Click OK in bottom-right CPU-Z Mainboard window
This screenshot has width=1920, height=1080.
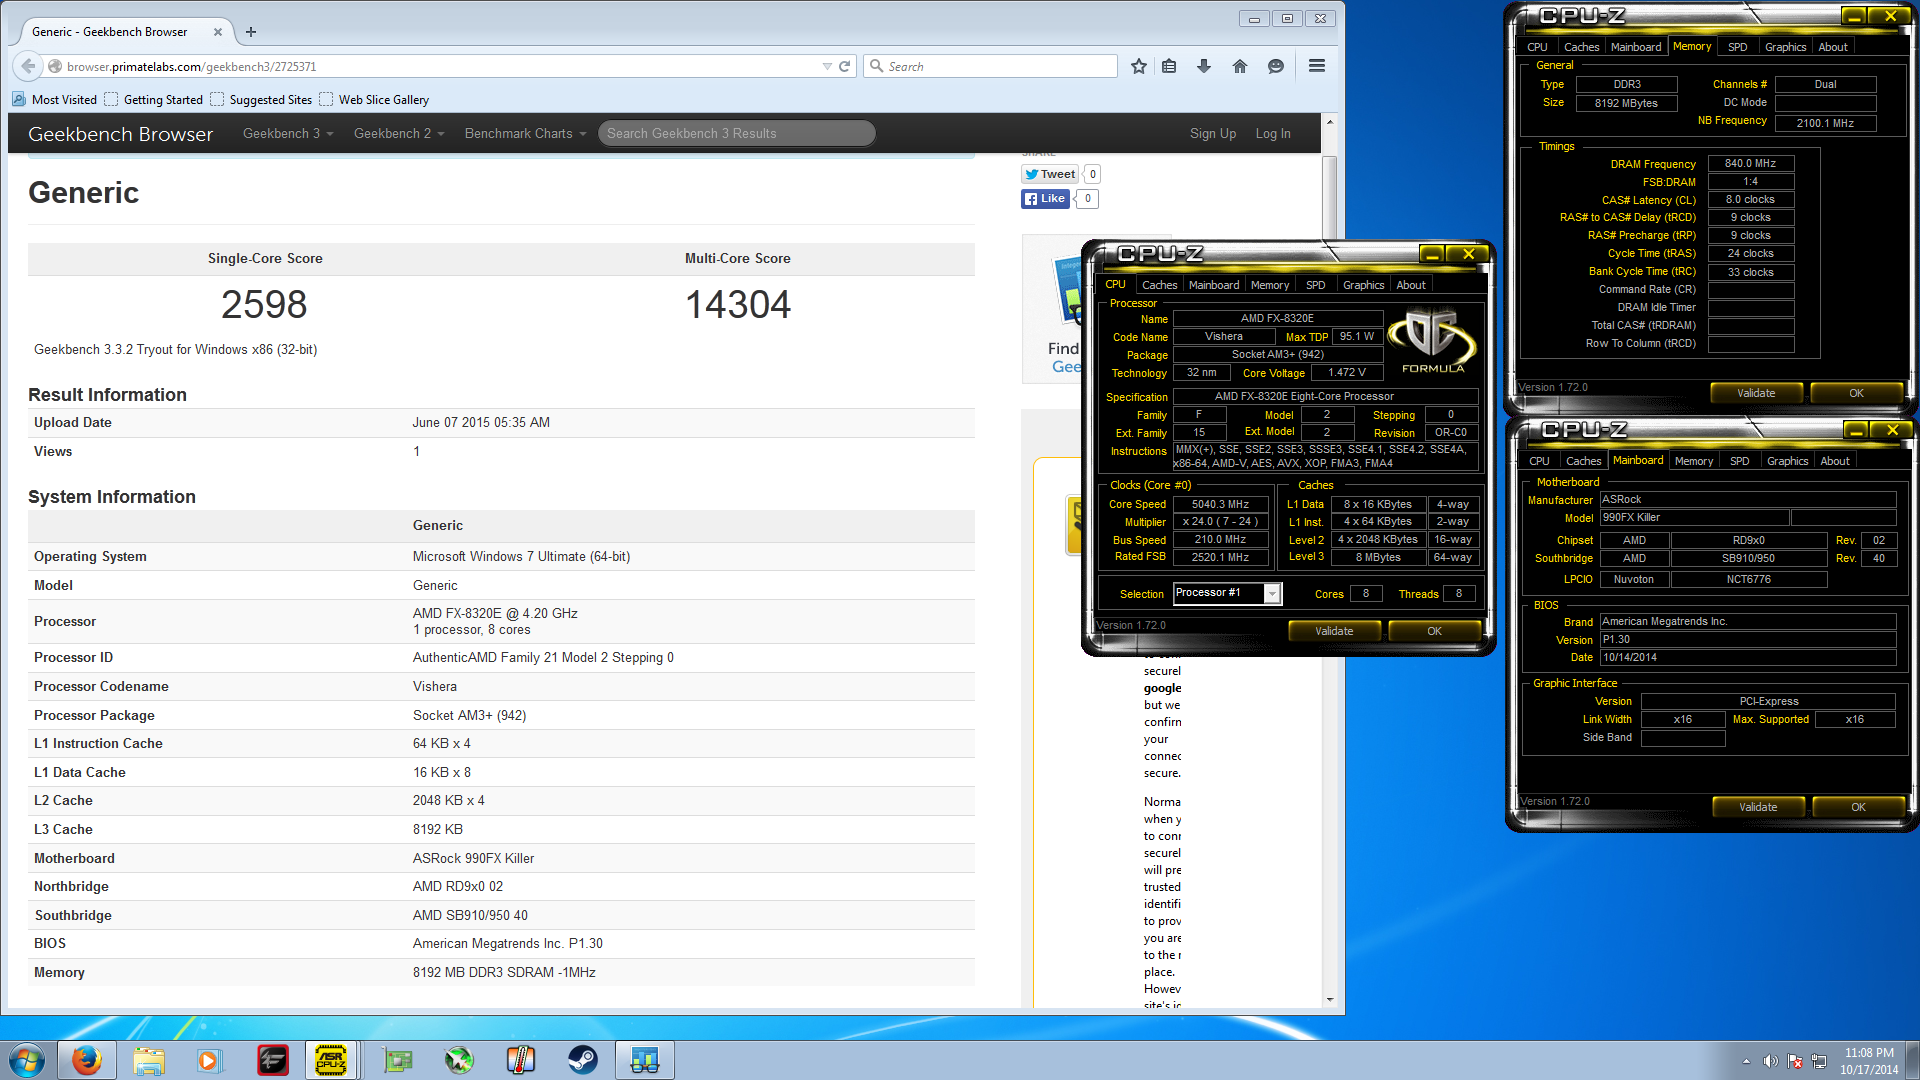(1858, 807)
